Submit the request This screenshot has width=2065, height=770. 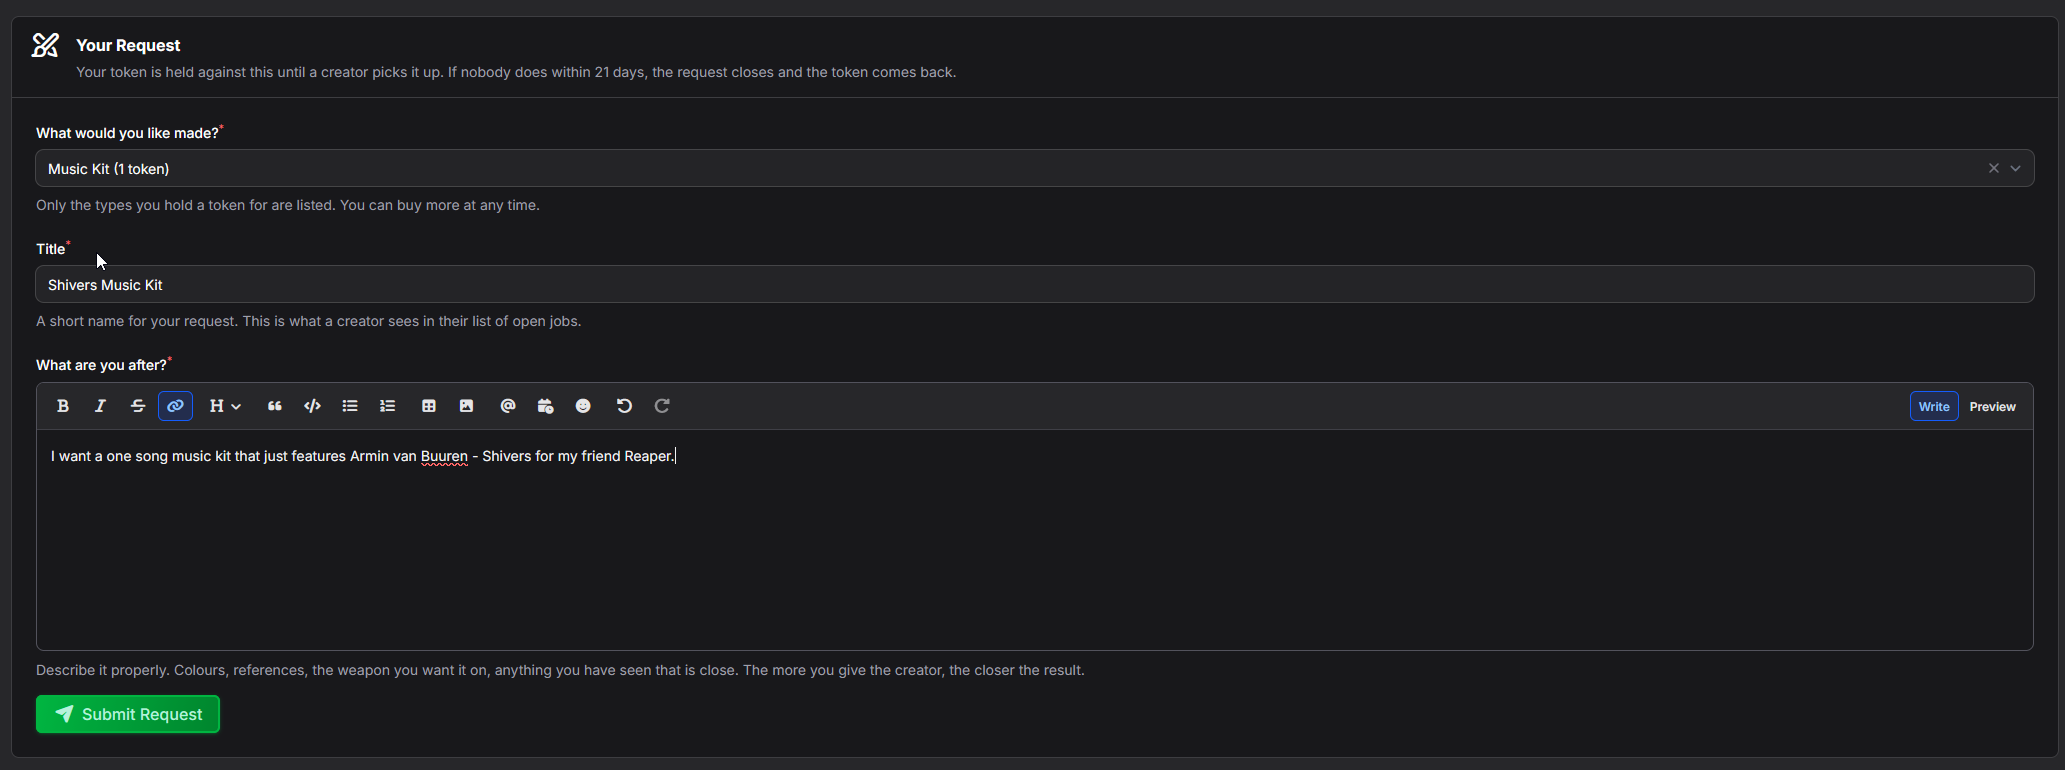click(x=128, y=714)
